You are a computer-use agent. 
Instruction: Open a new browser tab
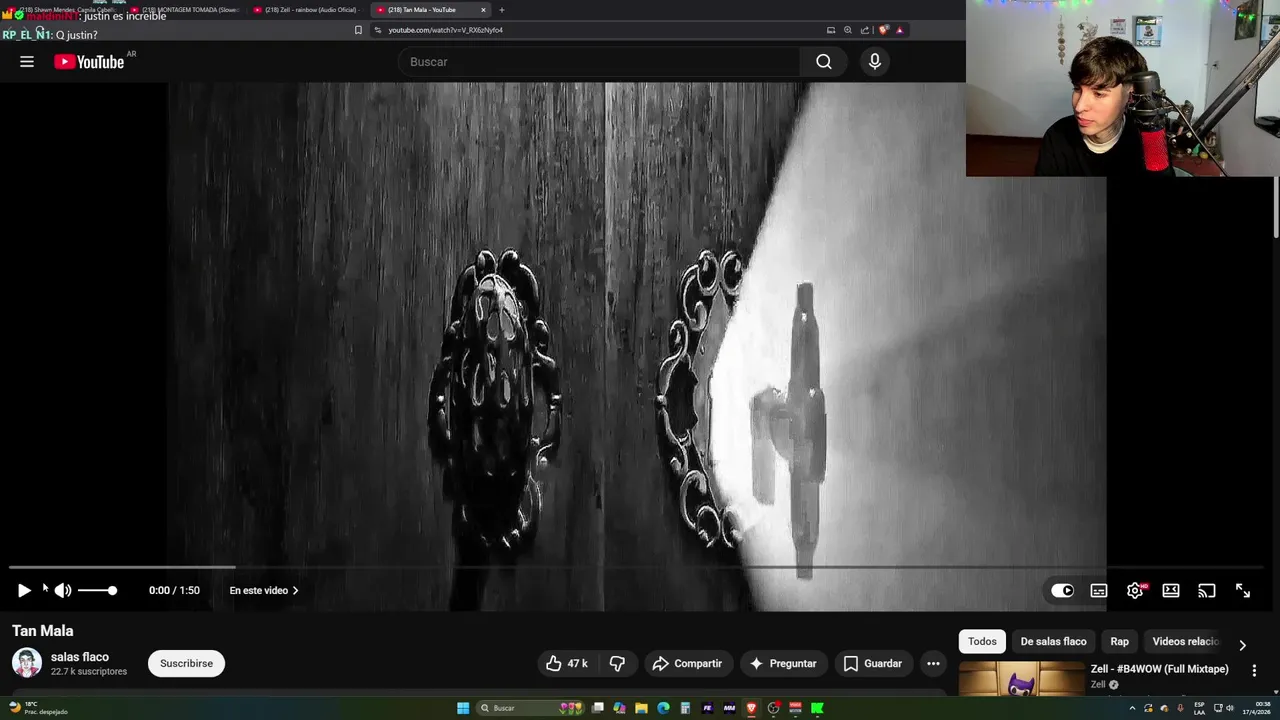502,10
